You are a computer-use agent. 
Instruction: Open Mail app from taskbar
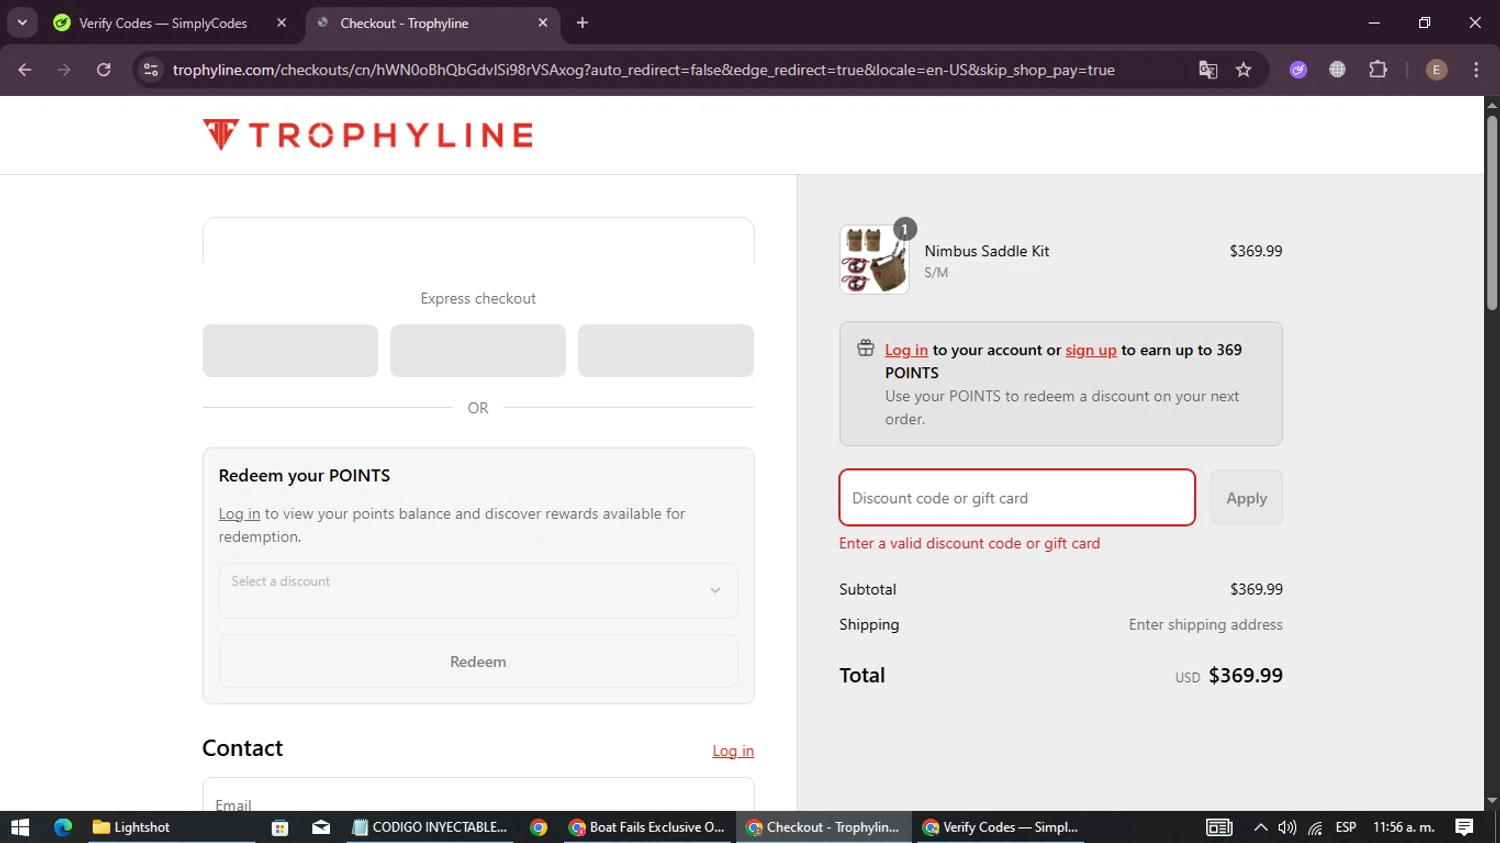point(321,827)
